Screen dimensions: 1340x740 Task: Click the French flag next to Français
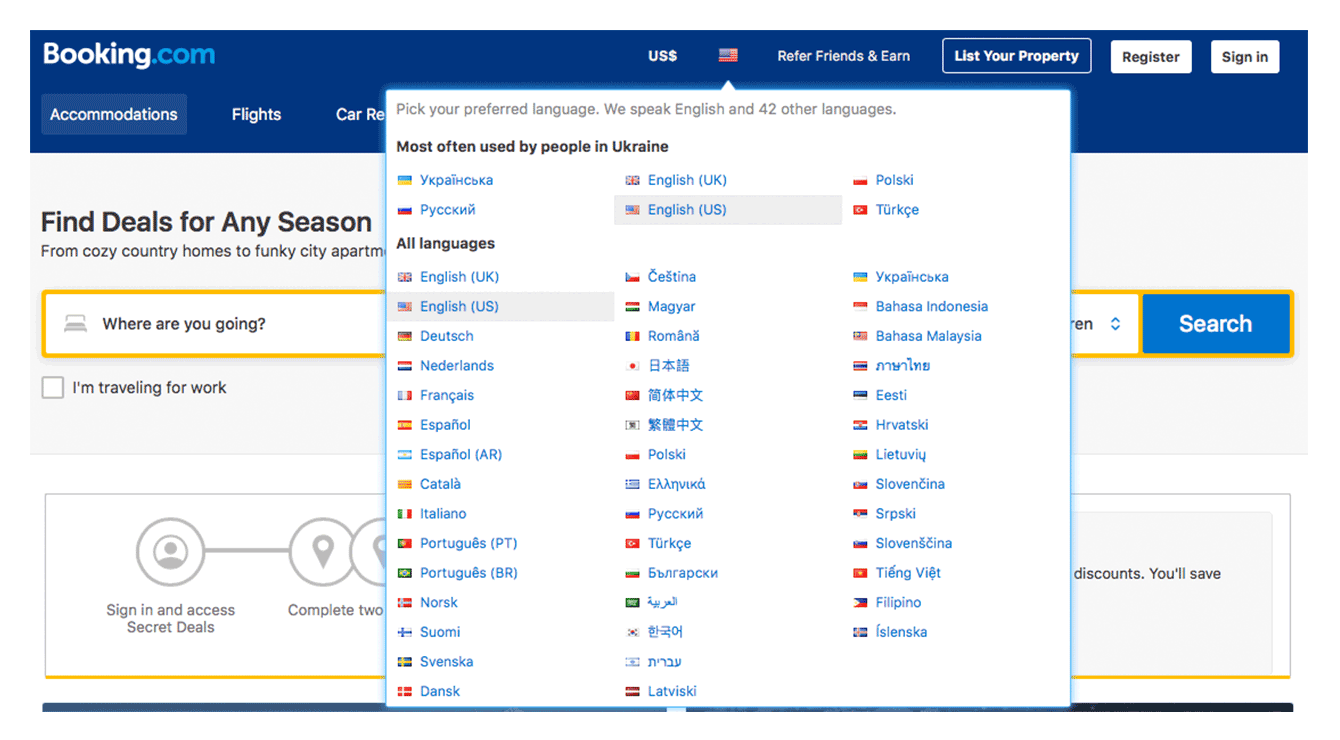405,396
